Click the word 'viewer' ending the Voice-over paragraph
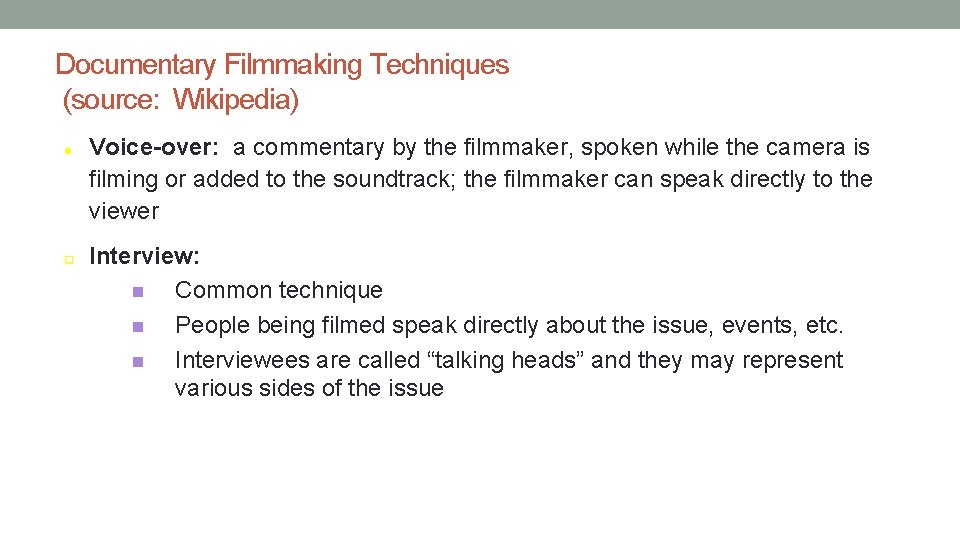The image size is (960, 540). pyautogui.click(x=124, y=211)
